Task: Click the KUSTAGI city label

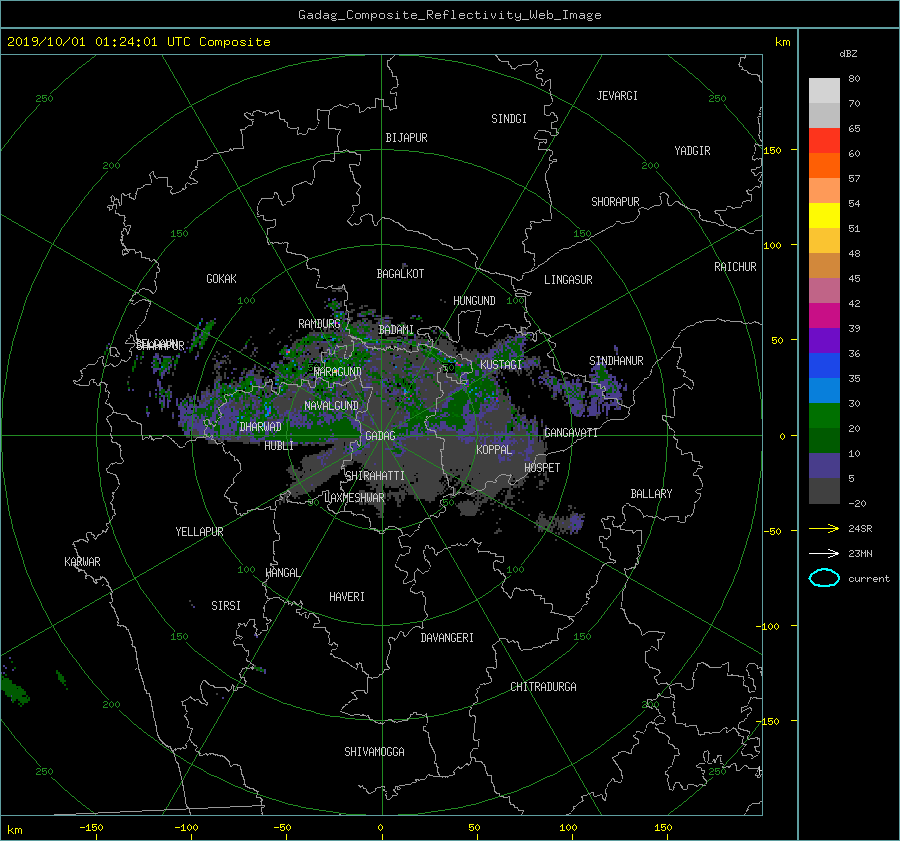Action: (x=501, y=365)
